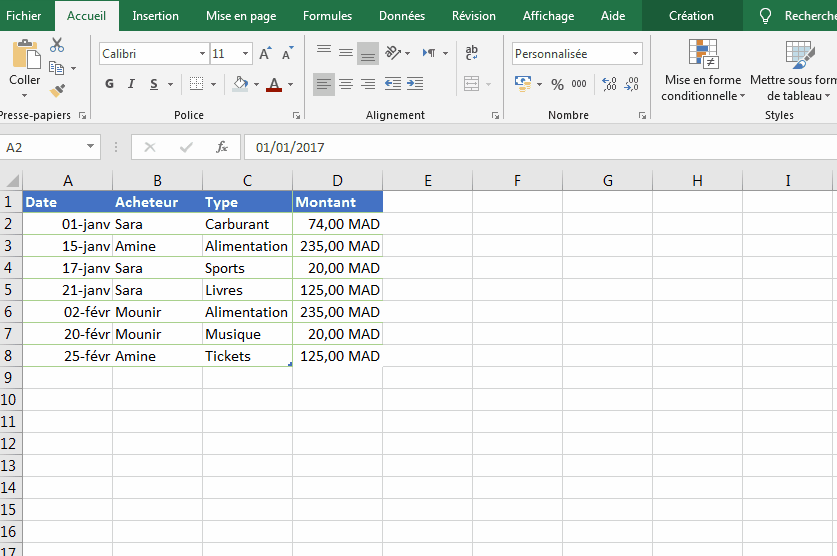Confirm entry with the checkmark button
This screenshot has width=837, height=556.
pyautogui.click(x=186, y=147)
